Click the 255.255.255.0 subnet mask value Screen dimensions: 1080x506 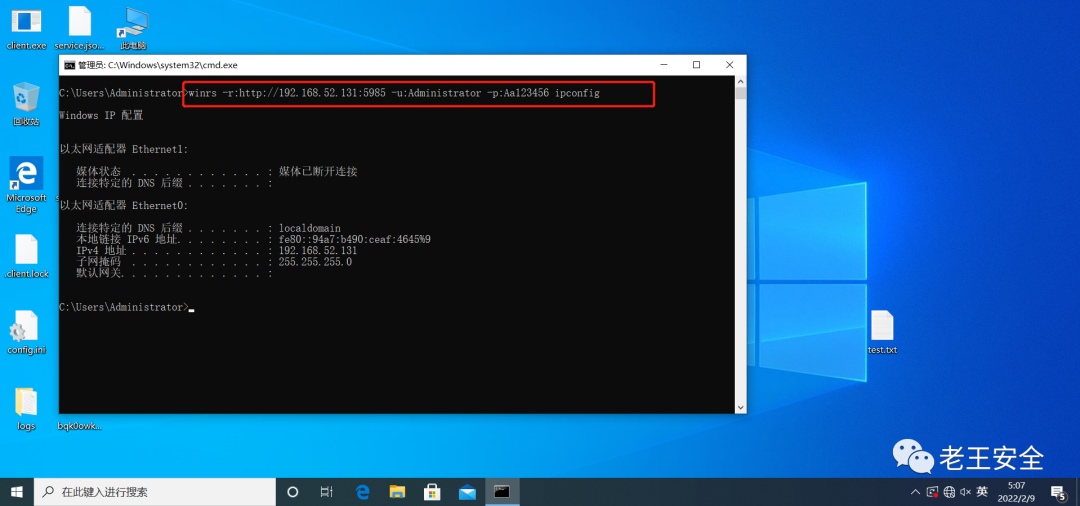click(315, 262)
